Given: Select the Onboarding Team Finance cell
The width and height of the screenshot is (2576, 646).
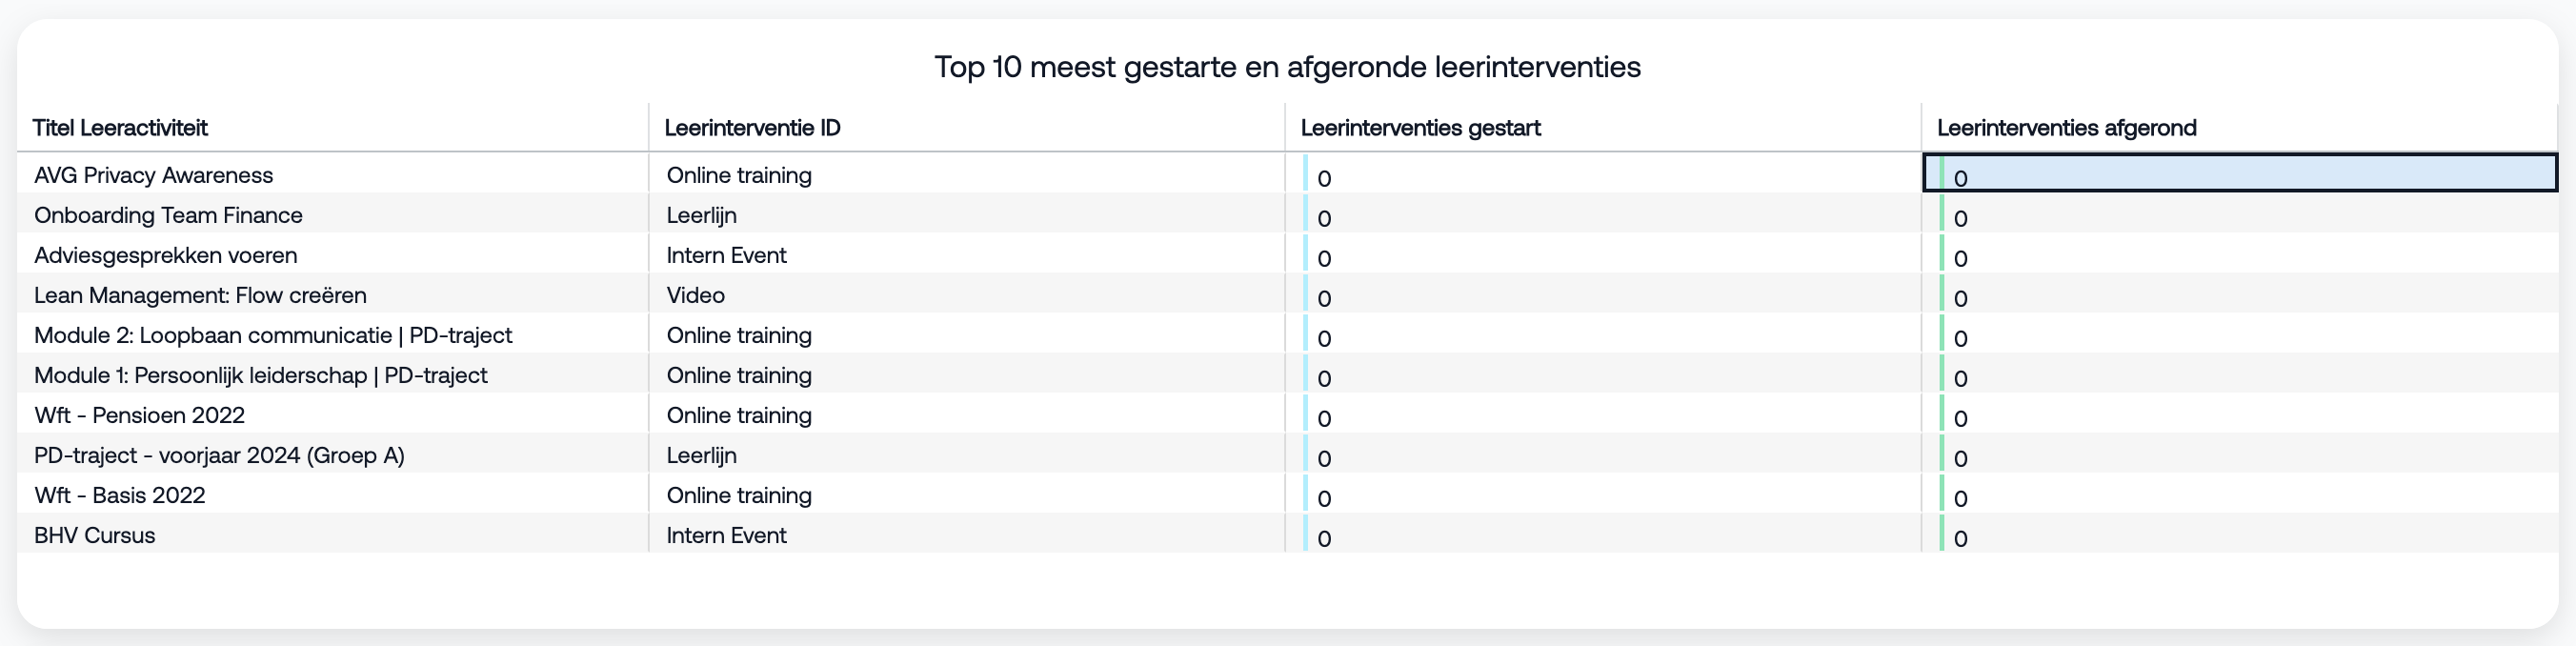Looking at the screenshot, I should [168, 215].
